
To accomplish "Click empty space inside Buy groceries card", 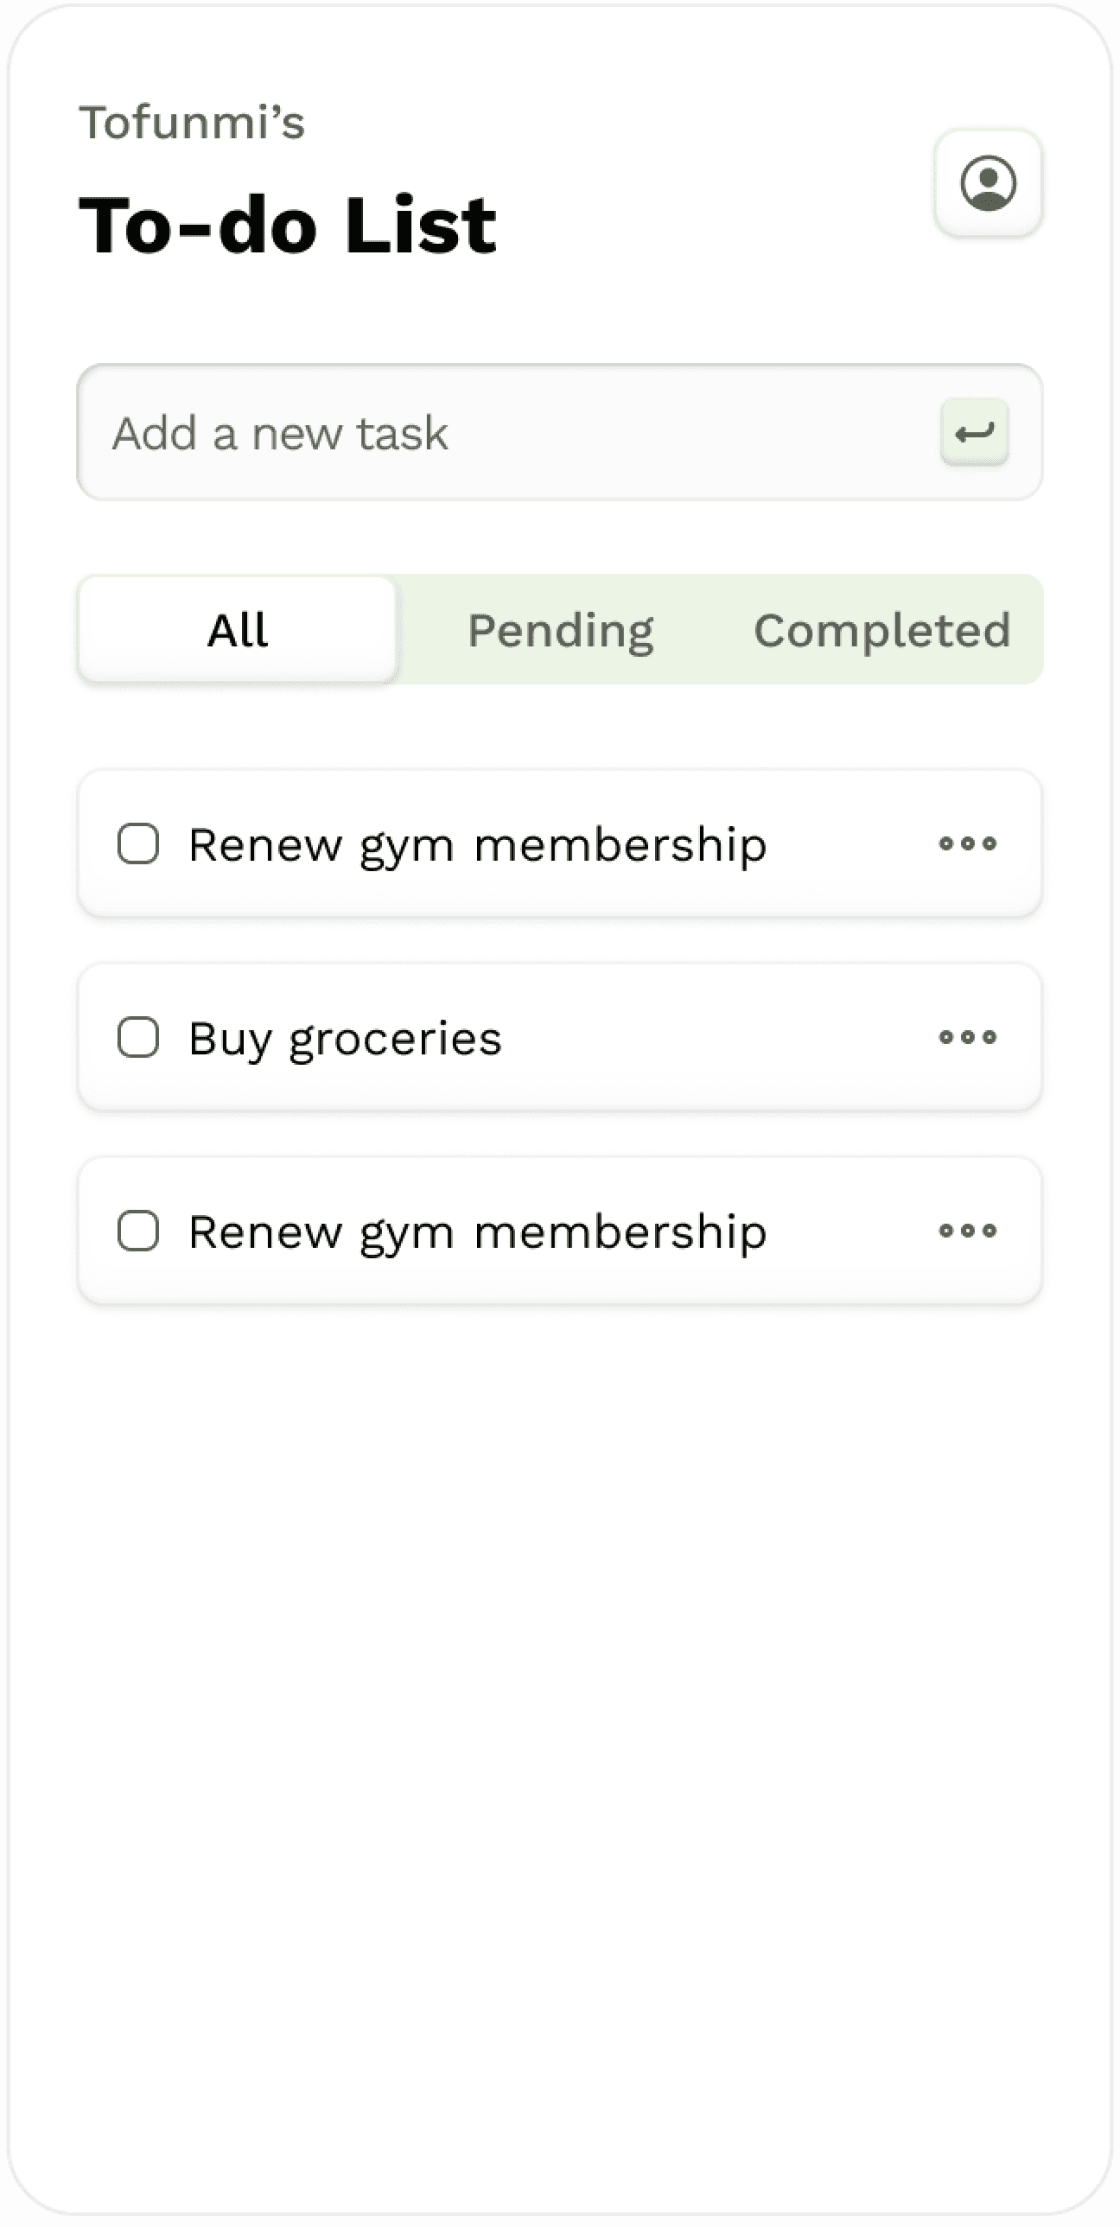I will [x=720, y=1037].
